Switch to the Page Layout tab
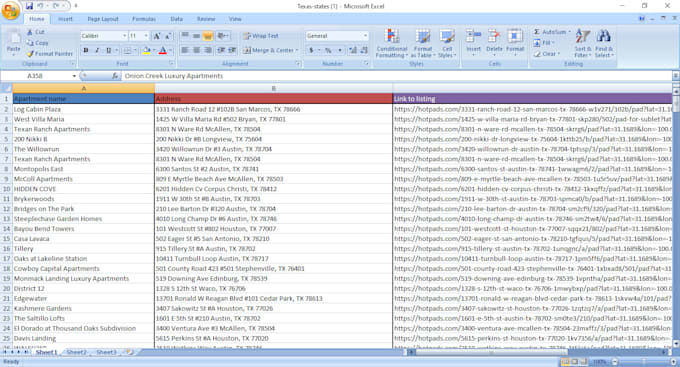The image size is (680, 367). click(103, 19)
